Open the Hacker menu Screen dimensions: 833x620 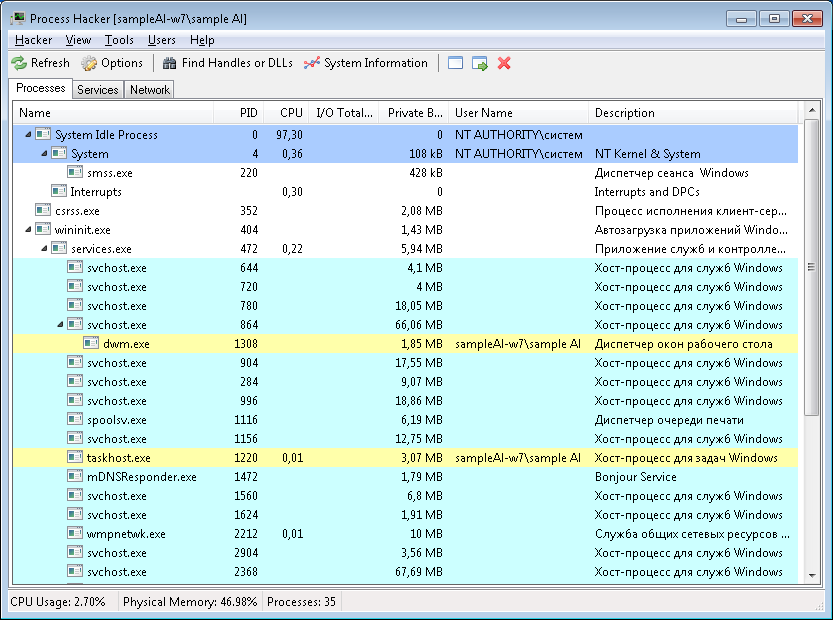click(x=34, y=40)
